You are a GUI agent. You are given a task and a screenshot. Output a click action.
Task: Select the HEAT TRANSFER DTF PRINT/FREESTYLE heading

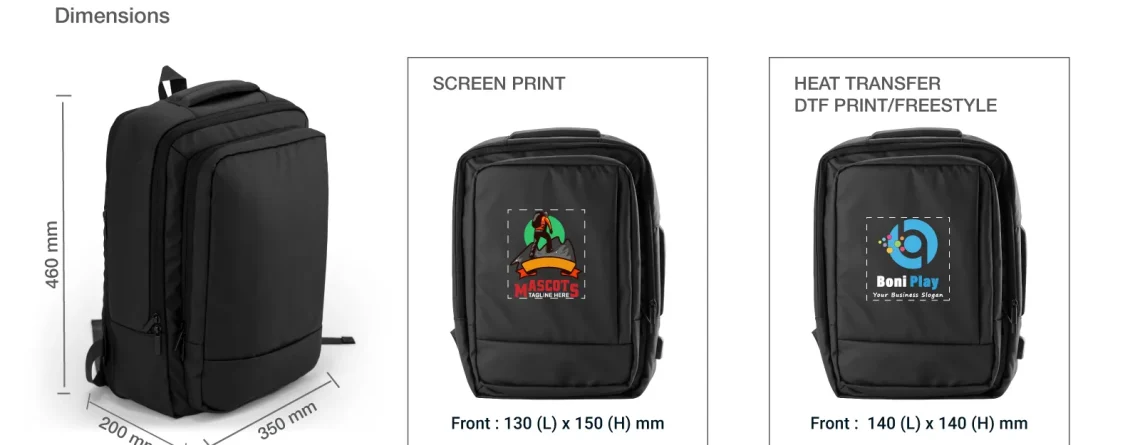(895, 95)
